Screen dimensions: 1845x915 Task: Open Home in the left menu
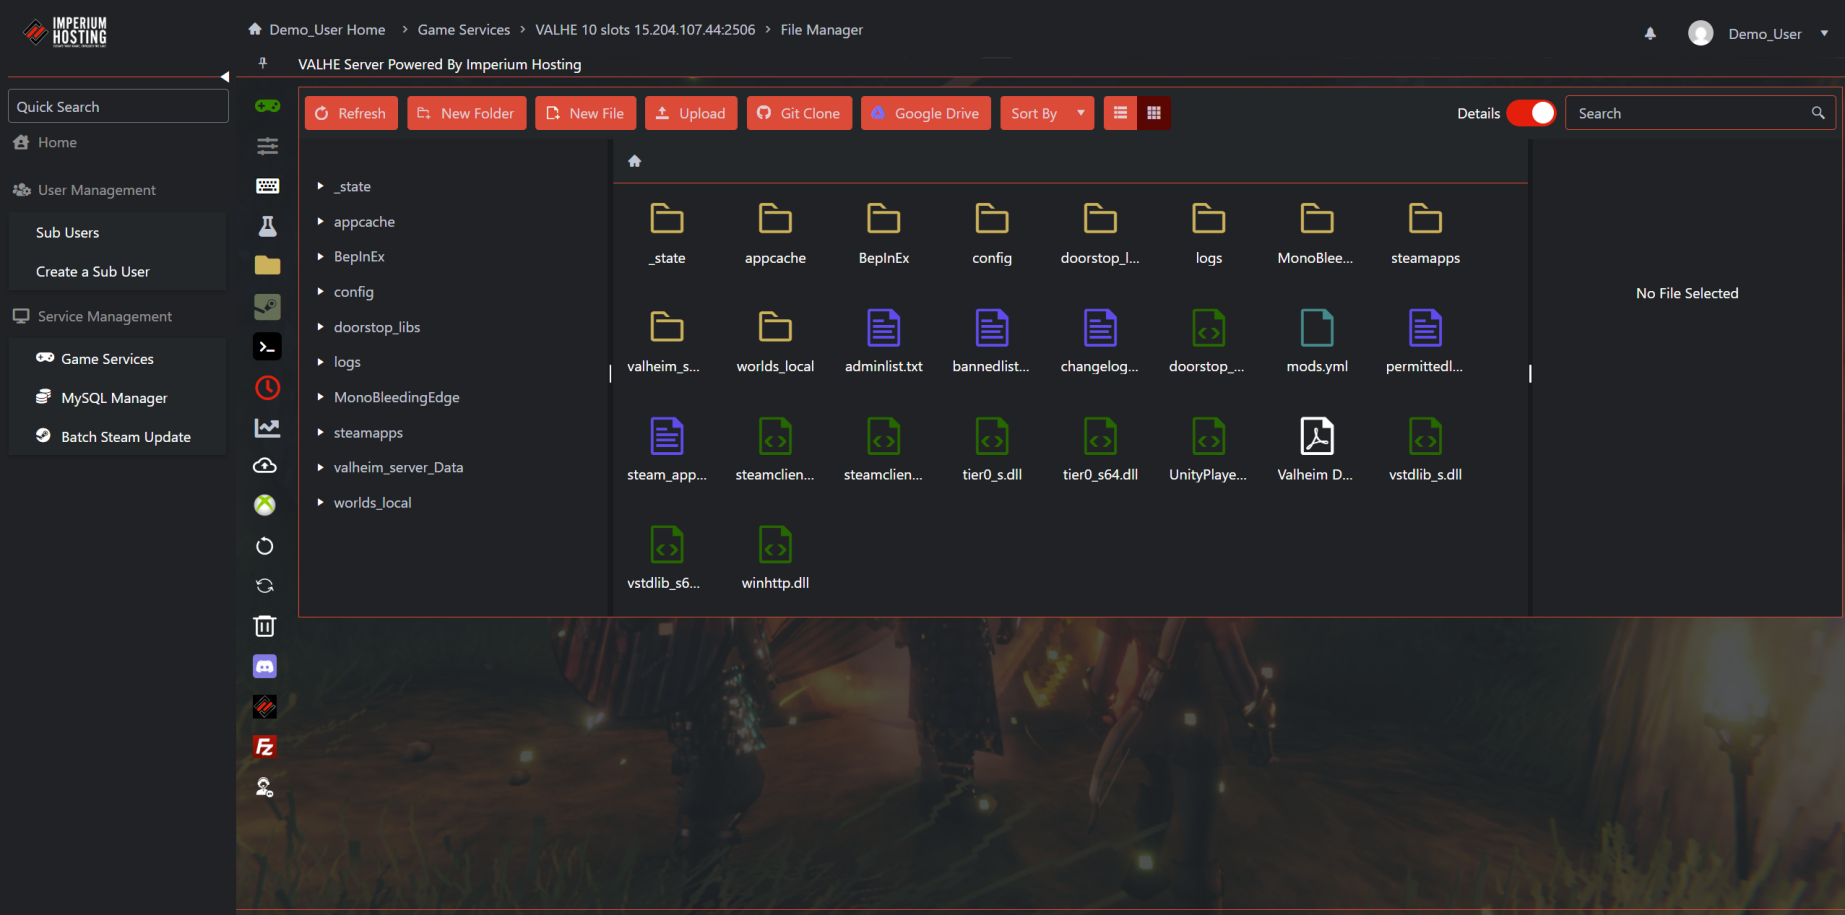coord(57,143)
